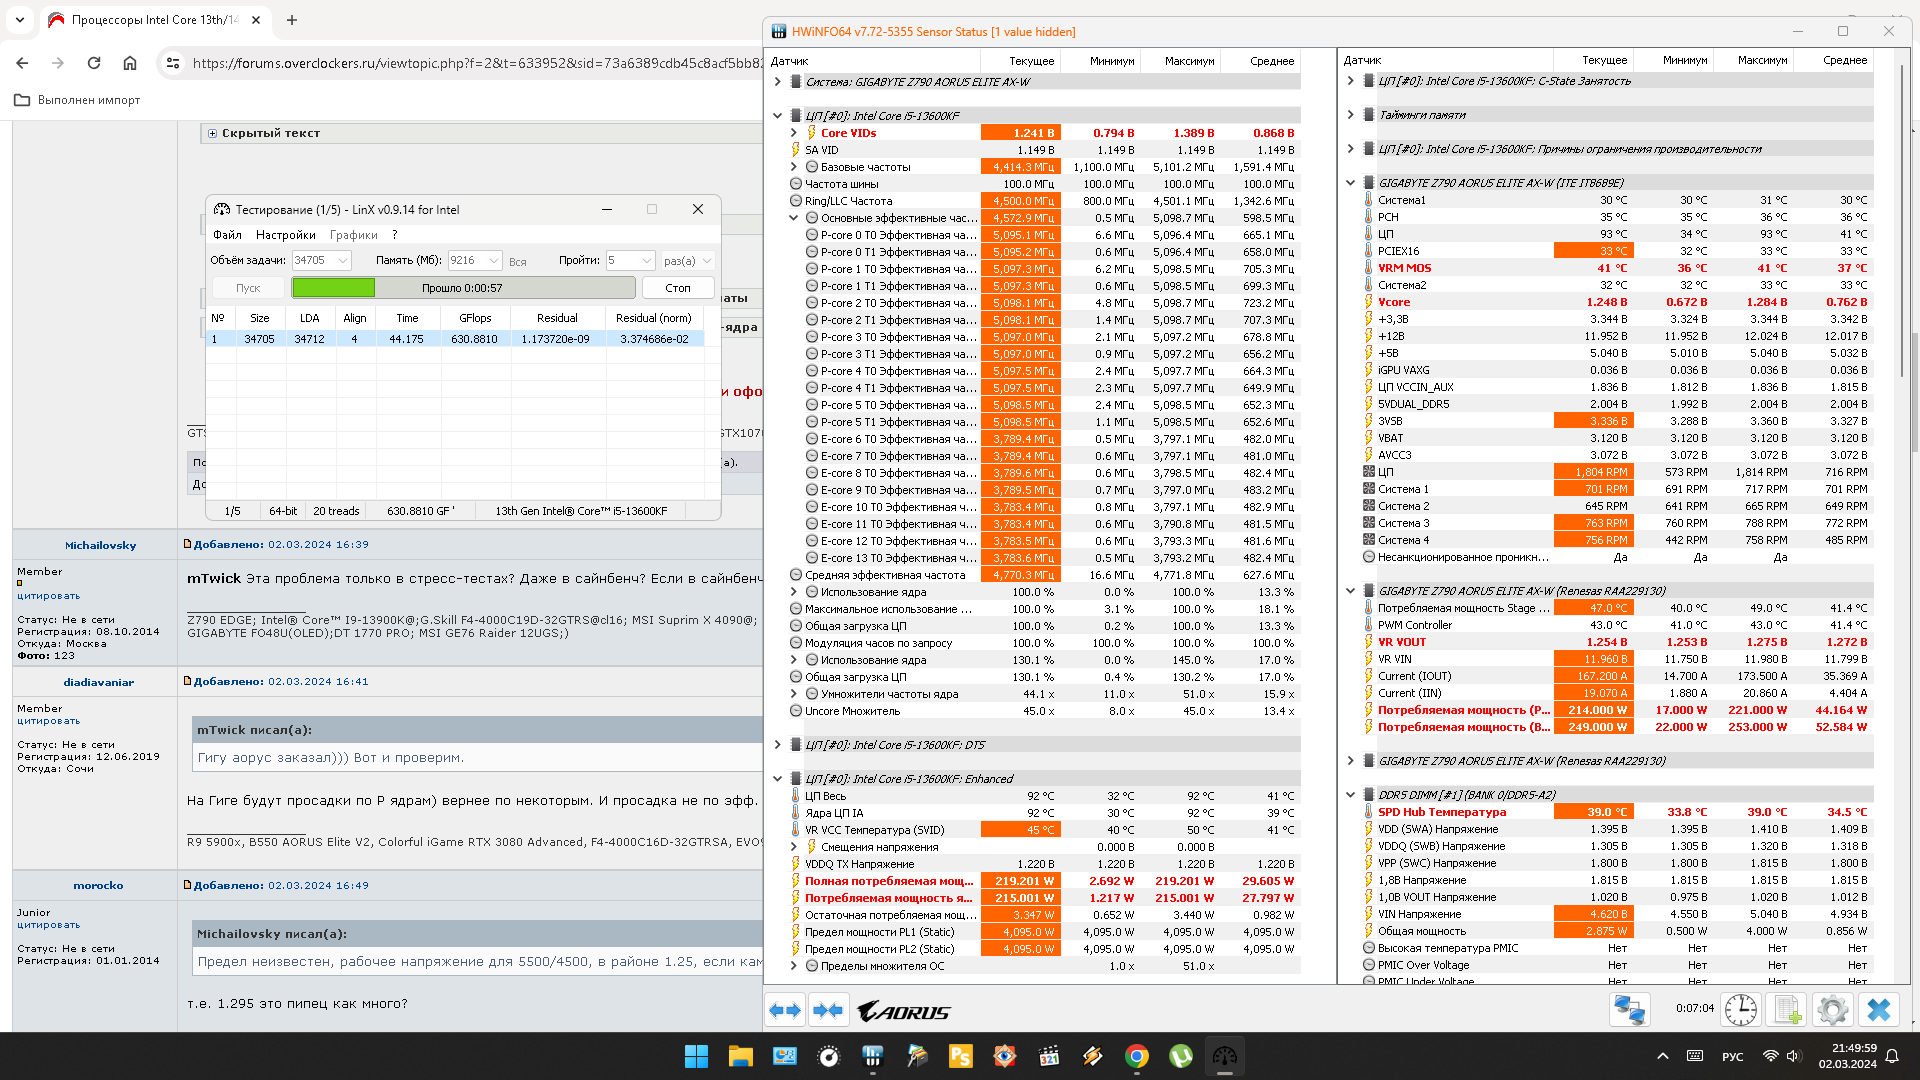Viewport: 1920px width, 1080px height.
Task: Open Chrome from the taskbar
Action: [1136, 1056]
